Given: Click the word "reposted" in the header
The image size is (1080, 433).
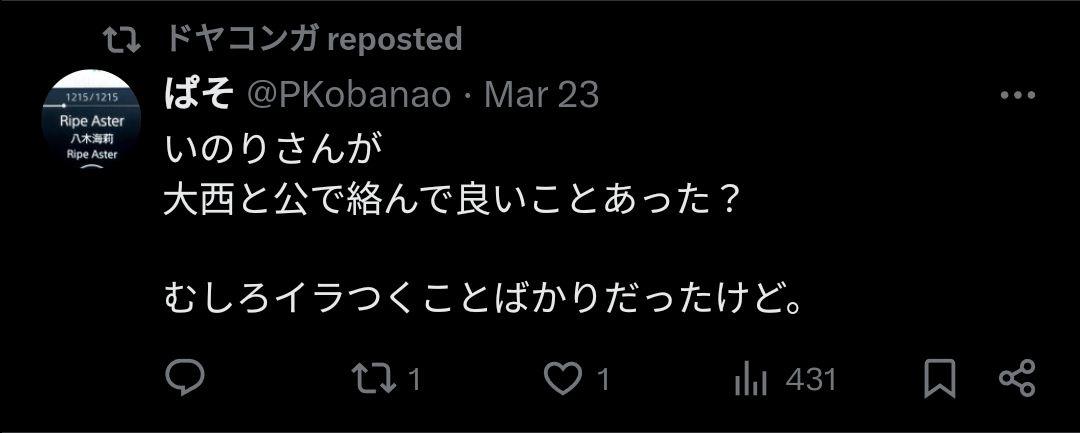Looking at the screenshot, I should tap(395, 40).
